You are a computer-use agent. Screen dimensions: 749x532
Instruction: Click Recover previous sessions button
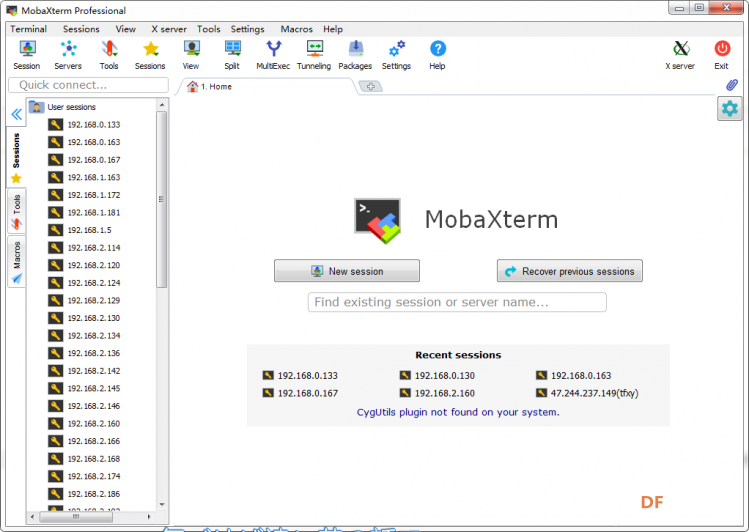569,271
